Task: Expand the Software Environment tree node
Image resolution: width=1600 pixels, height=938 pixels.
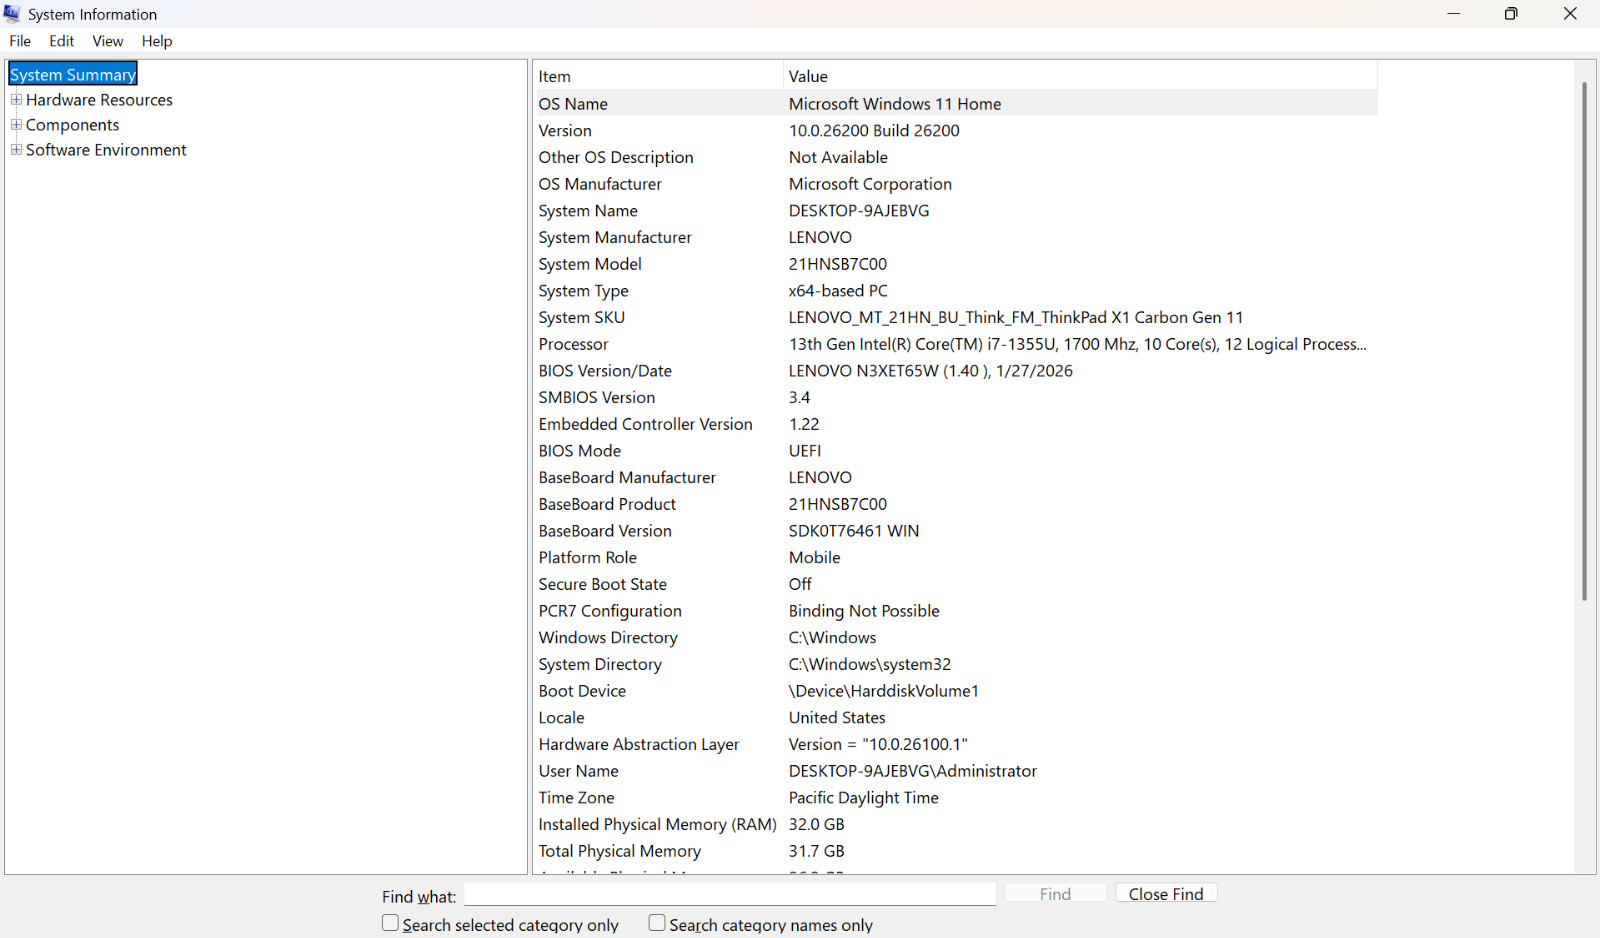Action: [16, 149]
